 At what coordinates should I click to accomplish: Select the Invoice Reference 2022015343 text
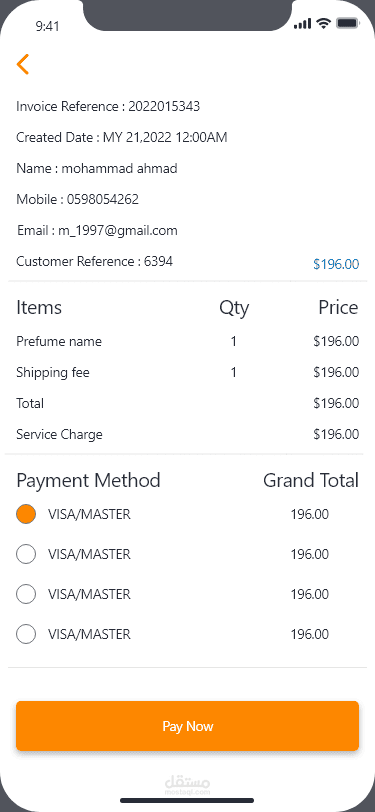click(108, 107)
